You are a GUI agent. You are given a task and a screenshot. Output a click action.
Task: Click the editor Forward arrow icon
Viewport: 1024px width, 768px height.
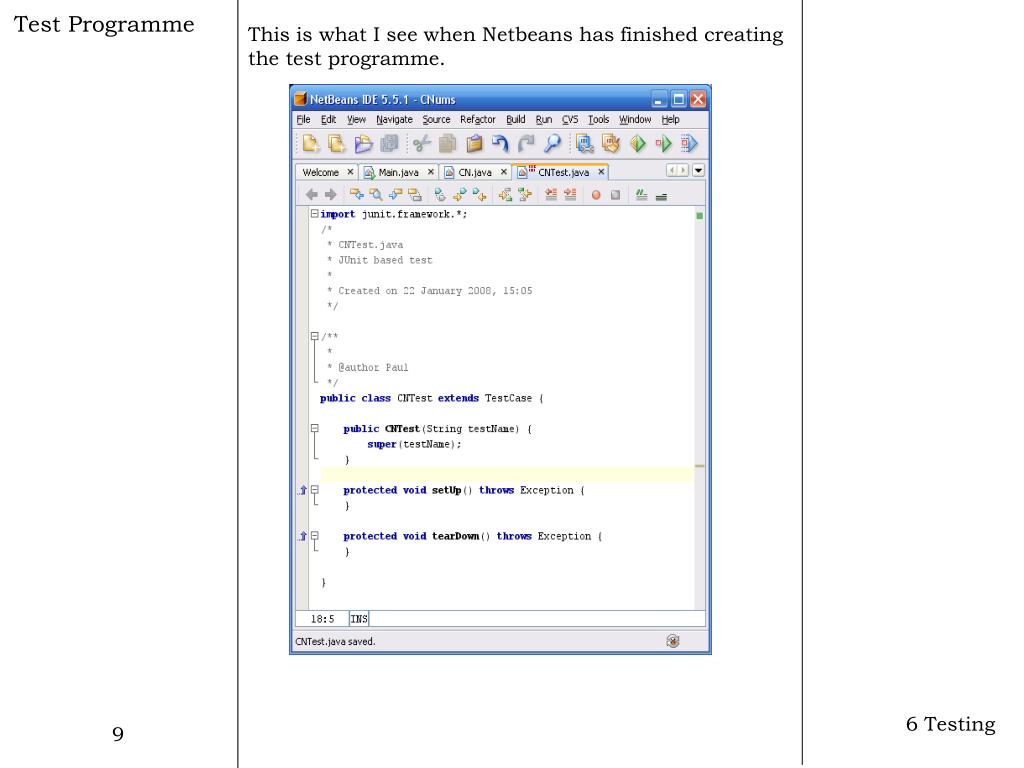[331, 195]
